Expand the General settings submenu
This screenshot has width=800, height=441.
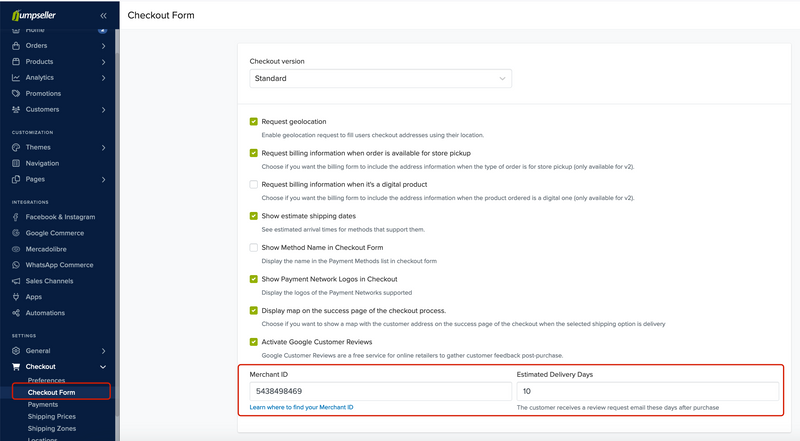[104, 351]
